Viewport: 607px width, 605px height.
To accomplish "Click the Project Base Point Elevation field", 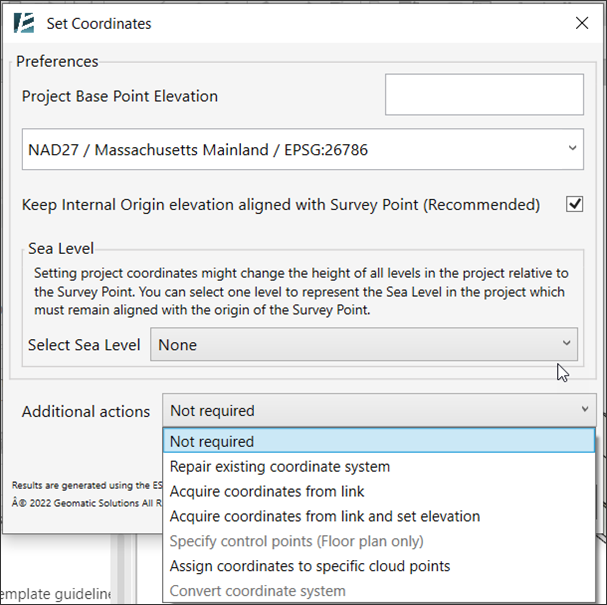I will [x=484, y=94].
